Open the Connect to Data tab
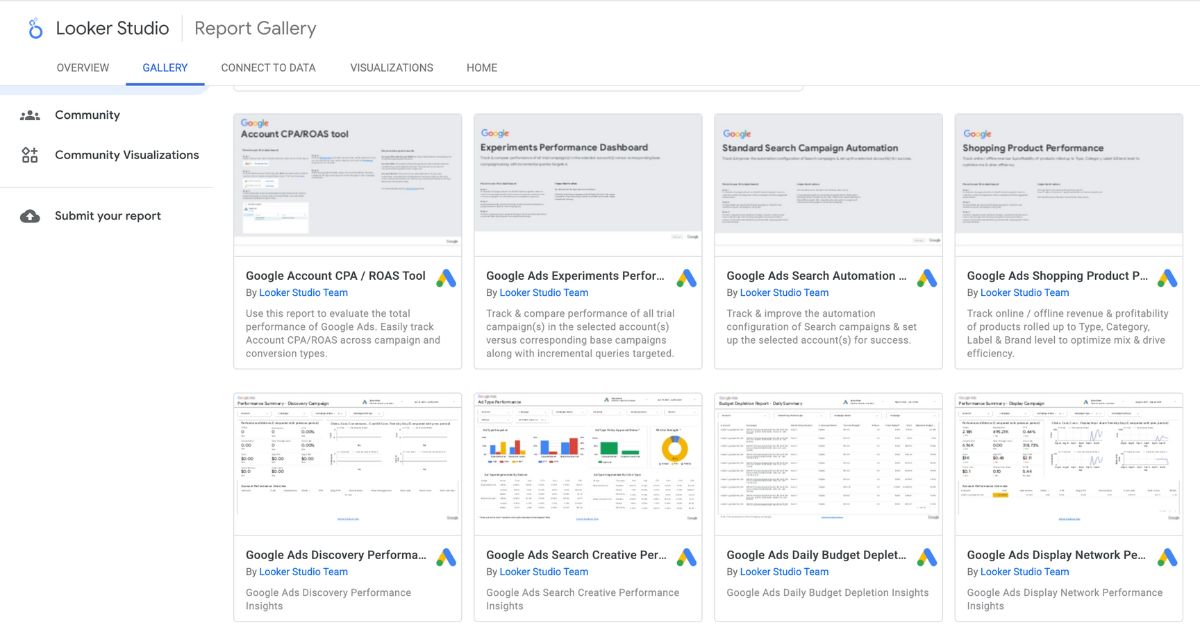The height and width of the screenshot is (630, 1200). click(268, 68)
